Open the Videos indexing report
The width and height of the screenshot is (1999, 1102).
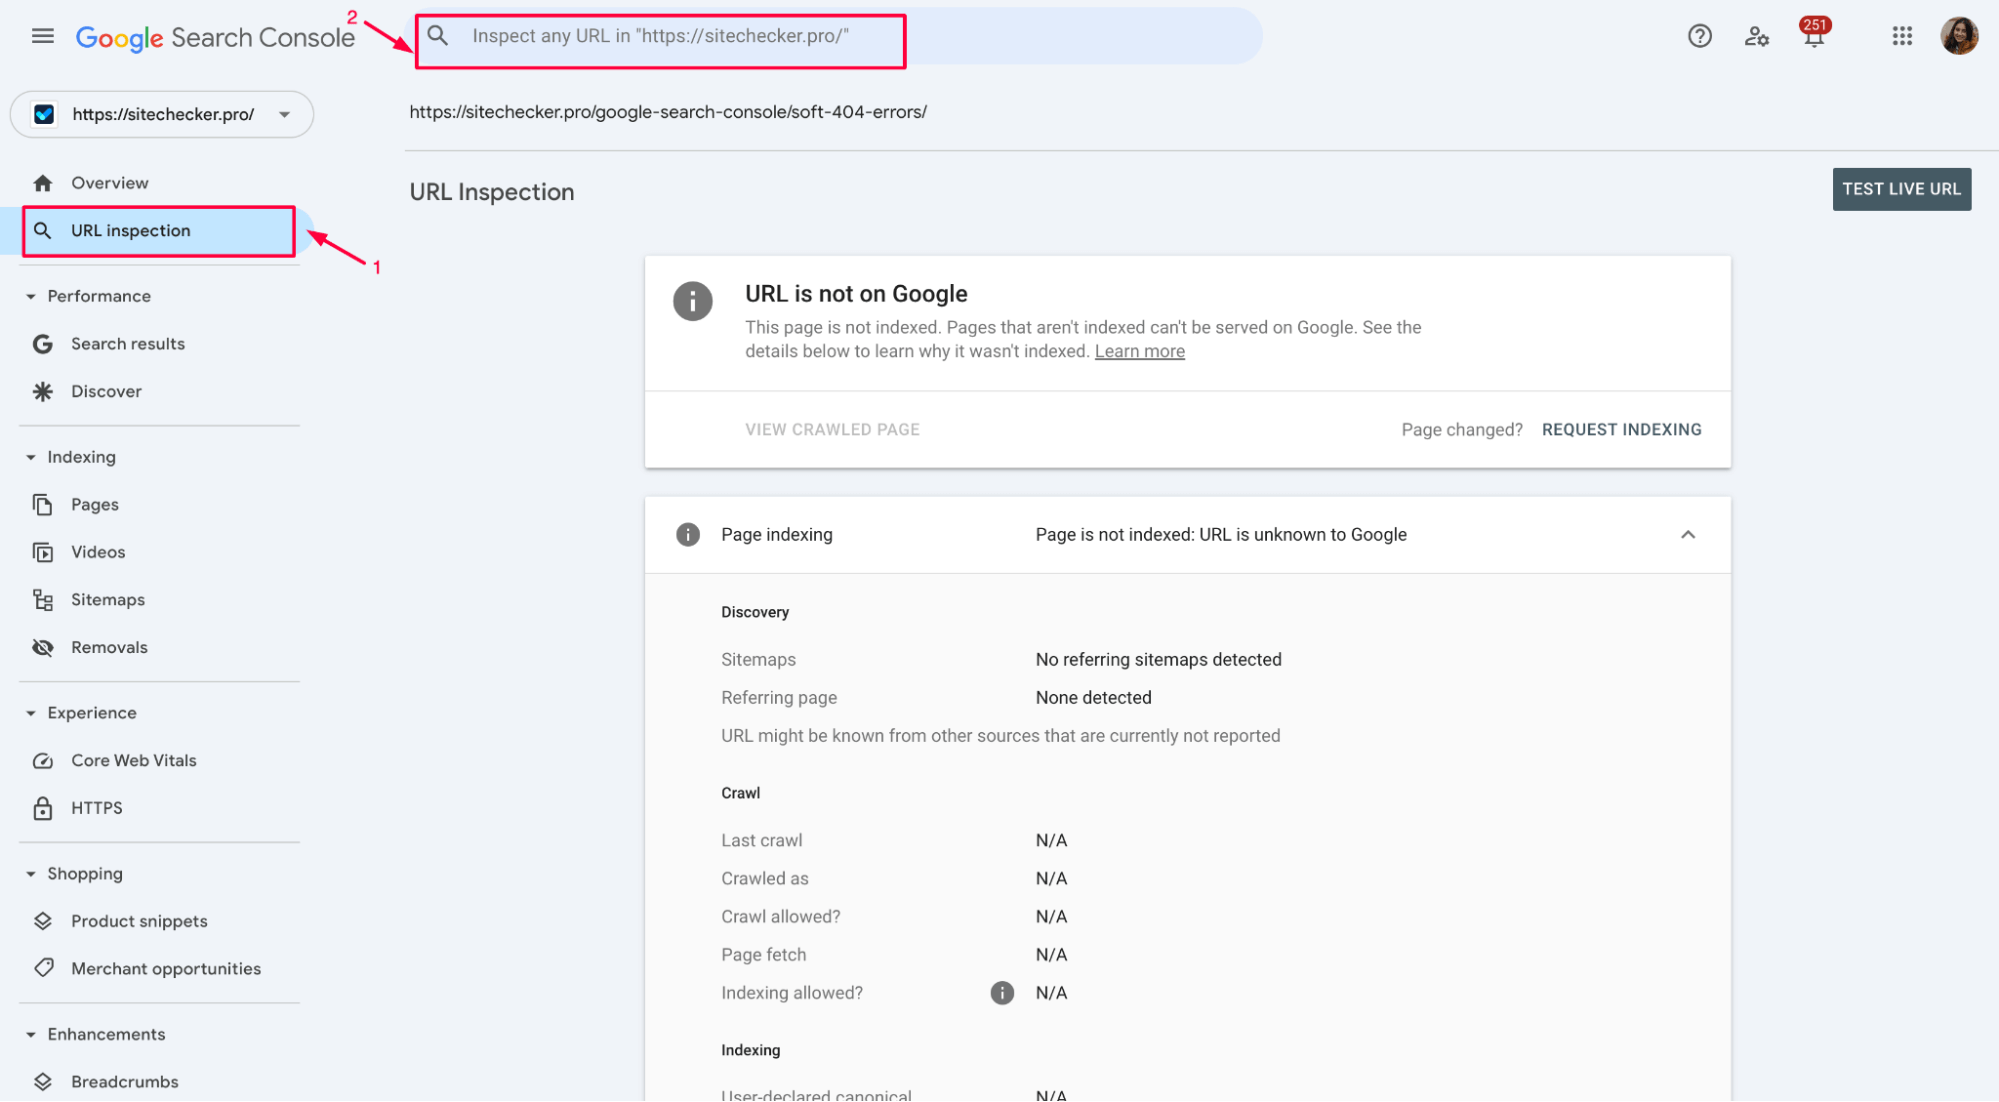pyautogui.click(x=98, y=552)
